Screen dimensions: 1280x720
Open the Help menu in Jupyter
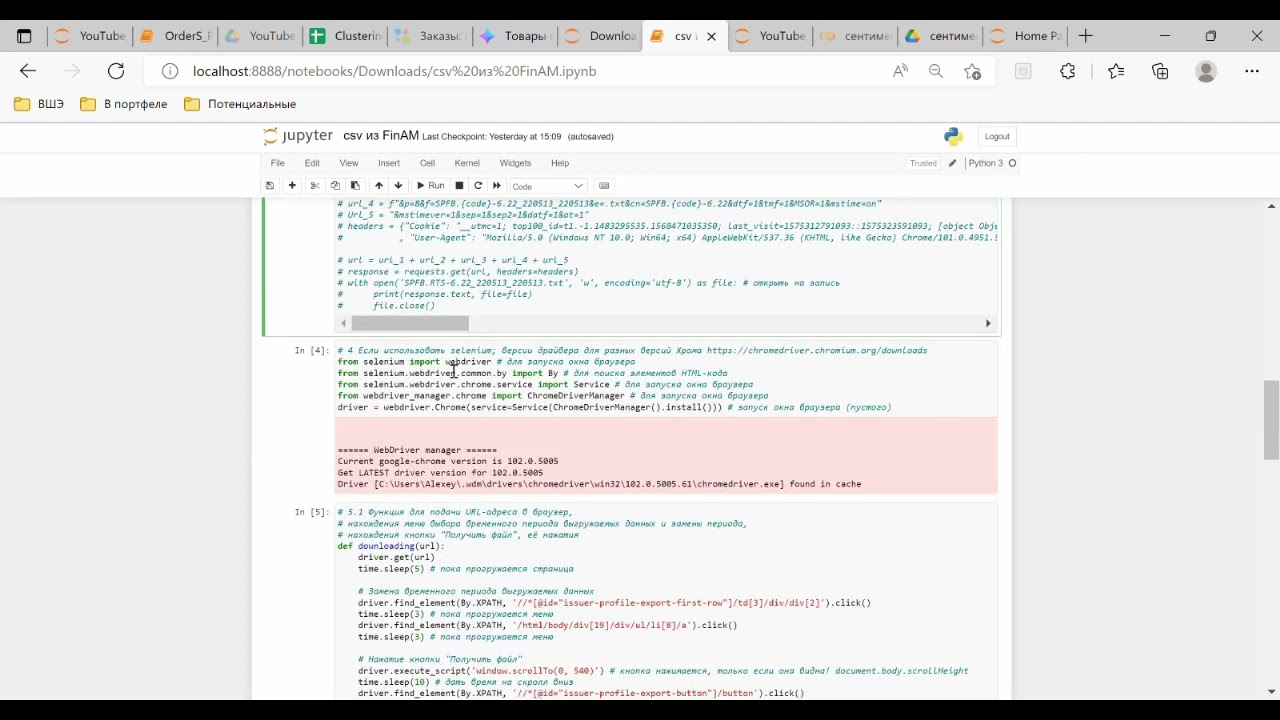point(560,163)
